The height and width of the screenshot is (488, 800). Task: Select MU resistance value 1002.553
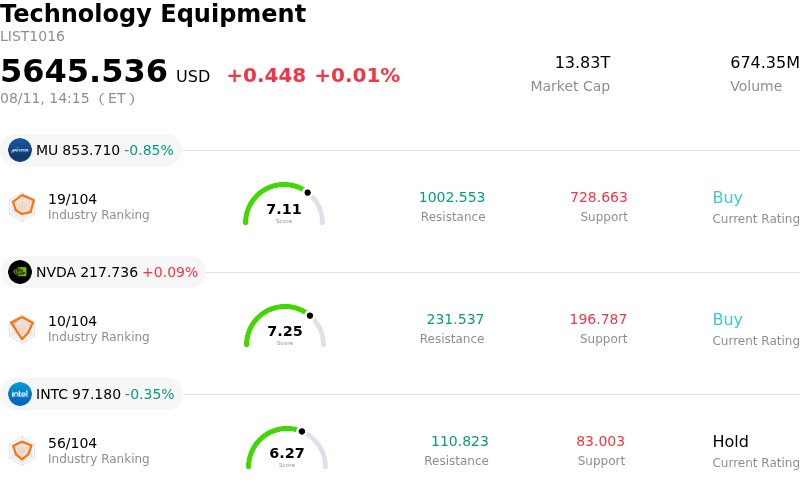coord(452,198)
